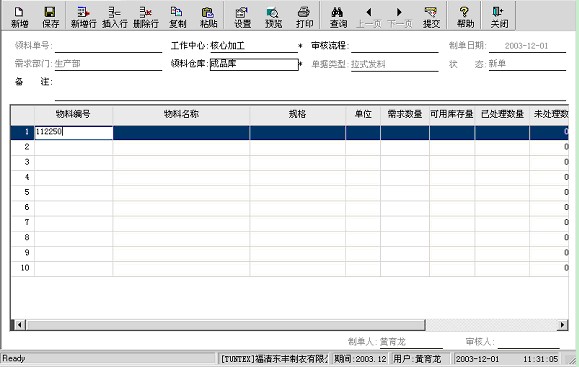This screenshot has width=579, height=367.
Task: Click status bar time 11:31:05
Action: tap(540, 359)
